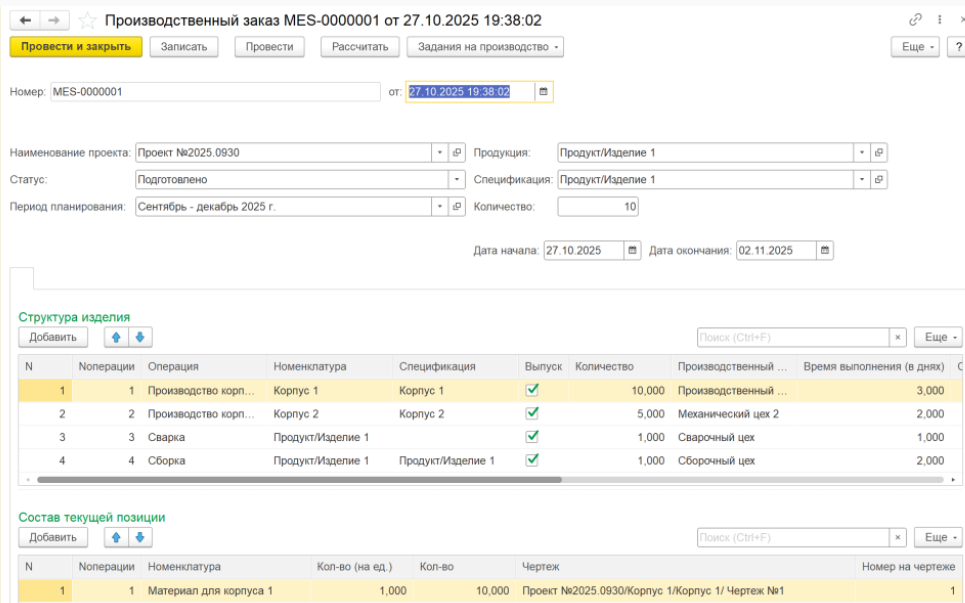Click Провести и закрыть
965x603 pixels.
click(x=76, y=47)
